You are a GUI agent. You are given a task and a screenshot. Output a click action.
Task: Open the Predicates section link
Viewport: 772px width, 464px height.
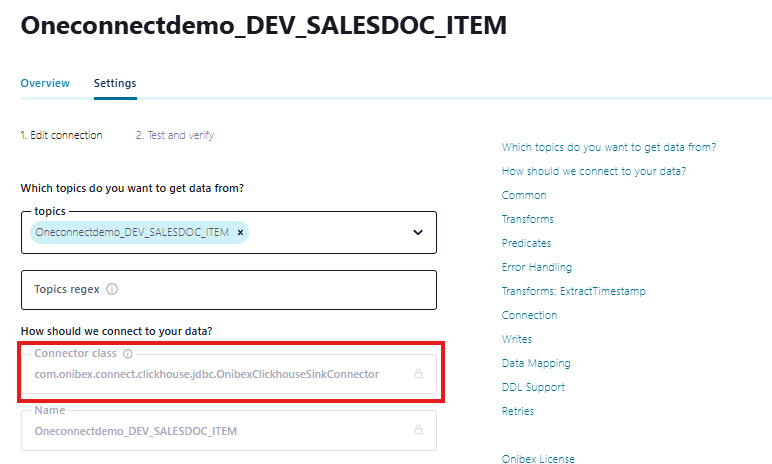tap(526, 243)
